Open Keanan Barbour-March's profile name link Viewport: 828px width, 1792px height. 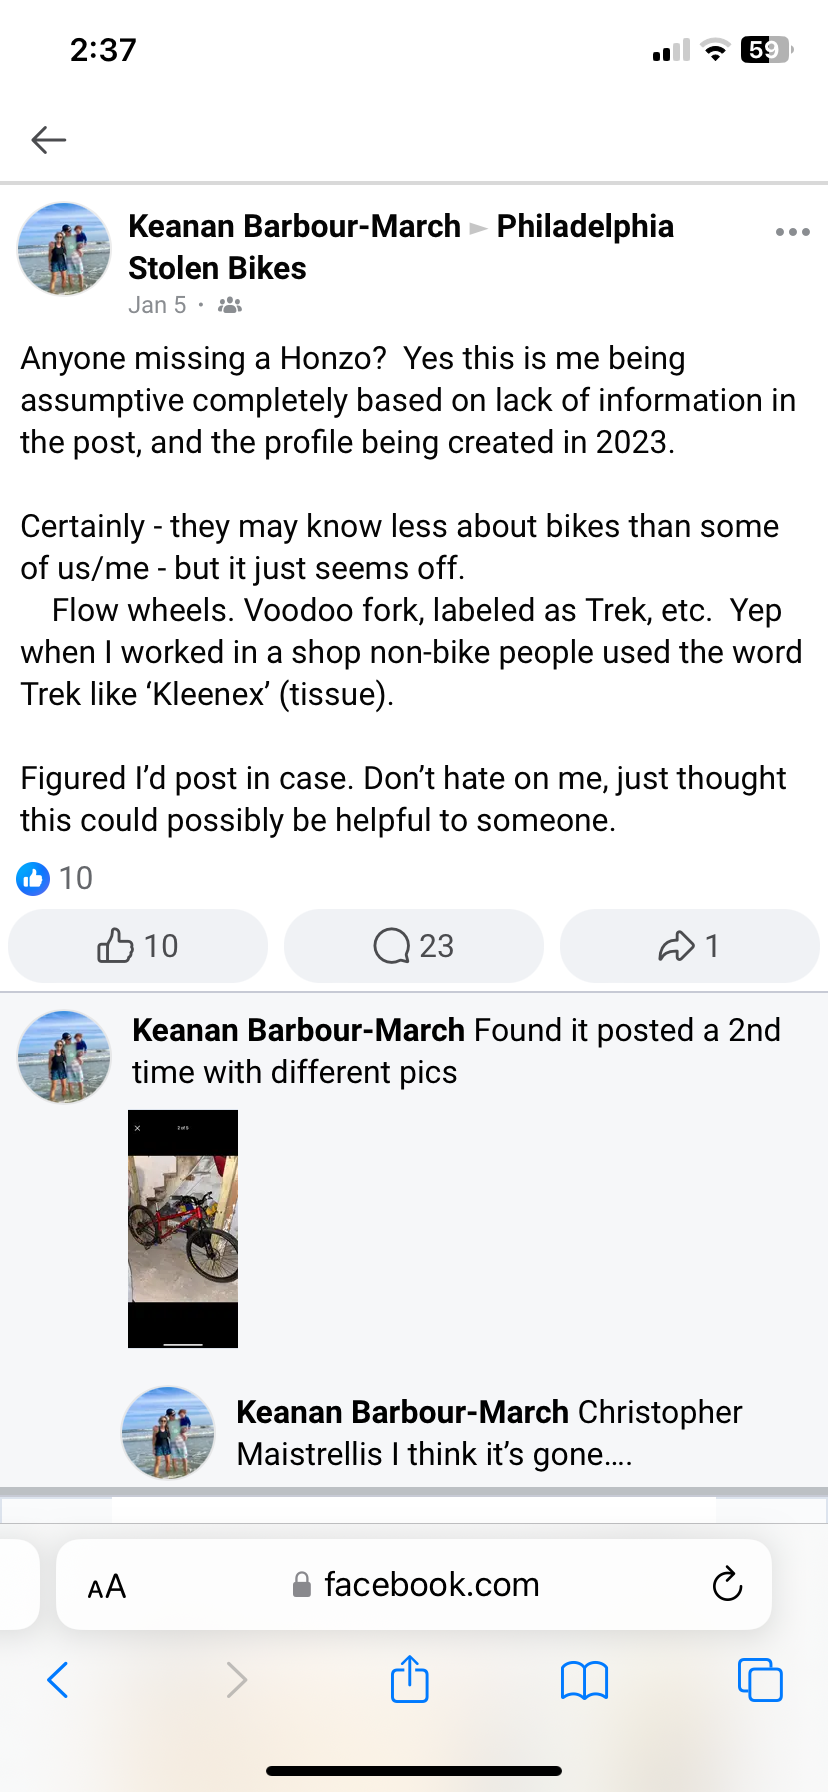[x=293, y=226]
